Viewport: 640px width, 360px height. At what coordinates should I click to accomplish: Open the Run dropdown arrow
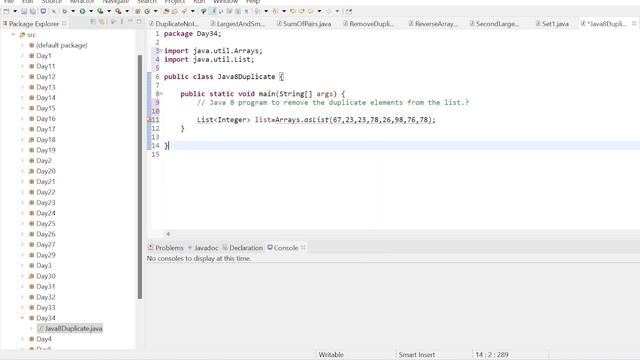pyautogui.click(x=91, y=11)
